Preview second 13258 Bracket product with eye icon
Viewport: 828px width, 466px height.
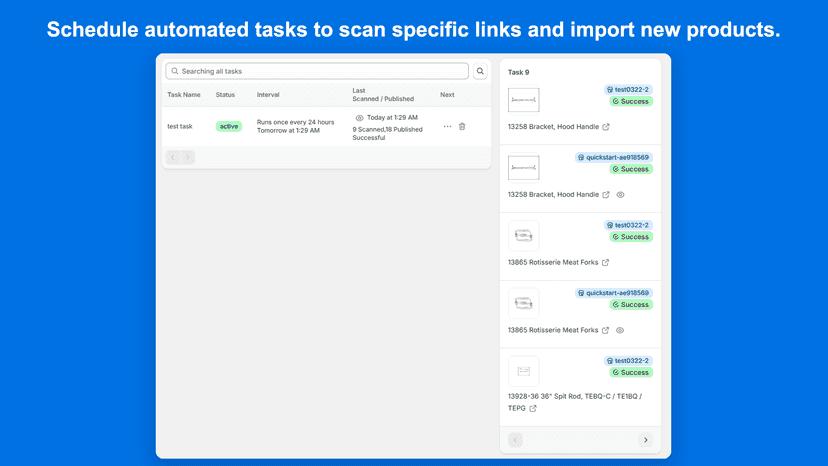coord(620,194)
